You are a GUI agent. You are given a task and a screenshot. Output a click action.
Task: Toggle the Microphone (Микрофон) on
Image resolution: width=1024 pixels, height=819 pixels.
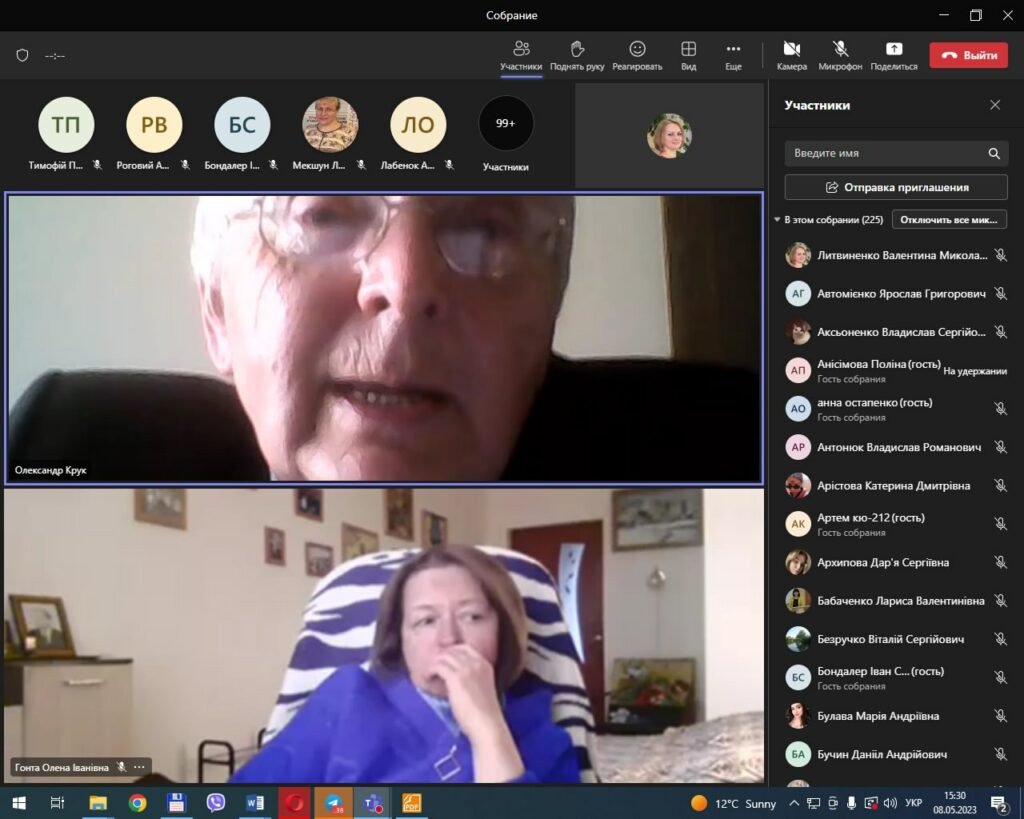click(x=840, y=55)
